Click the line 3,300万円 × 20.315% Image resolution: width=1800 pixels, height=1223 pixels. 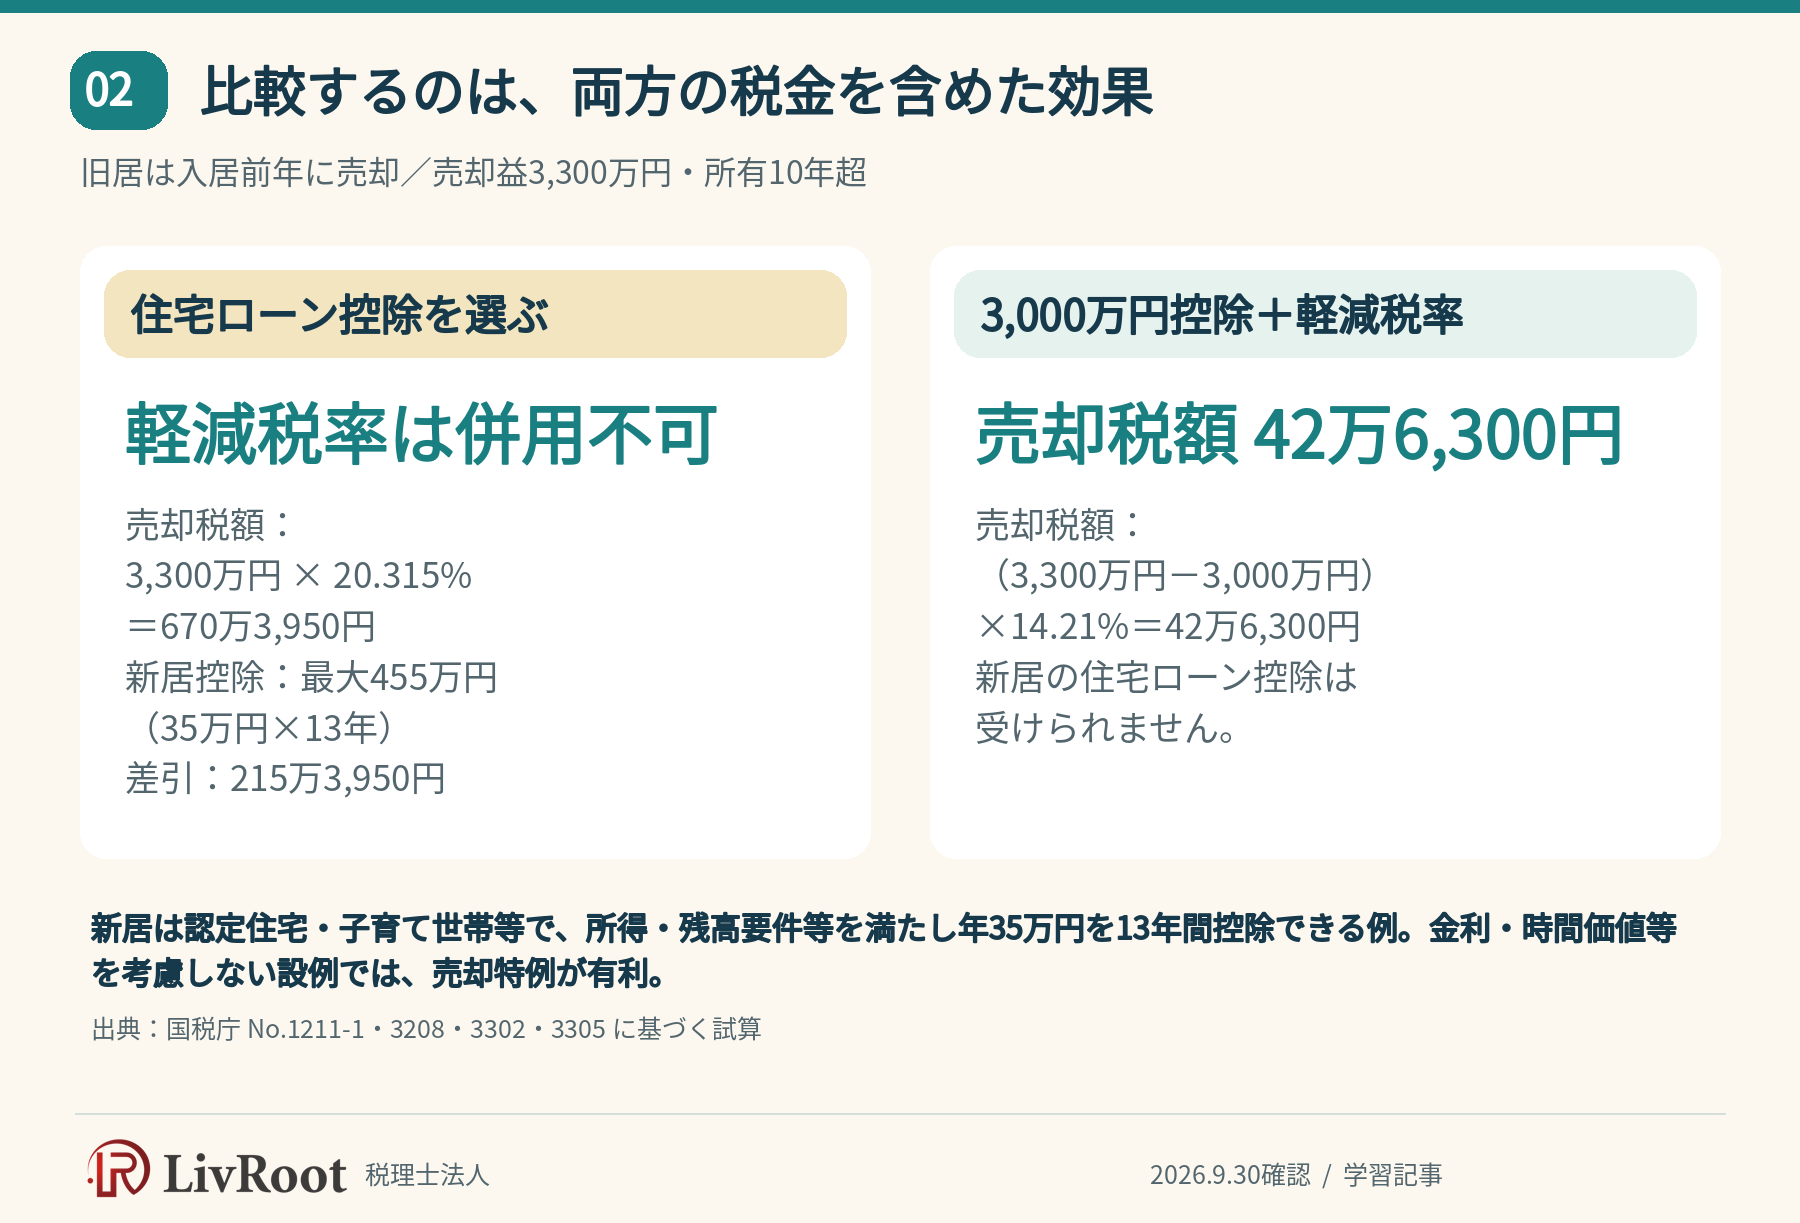click(x=298, y=576)
